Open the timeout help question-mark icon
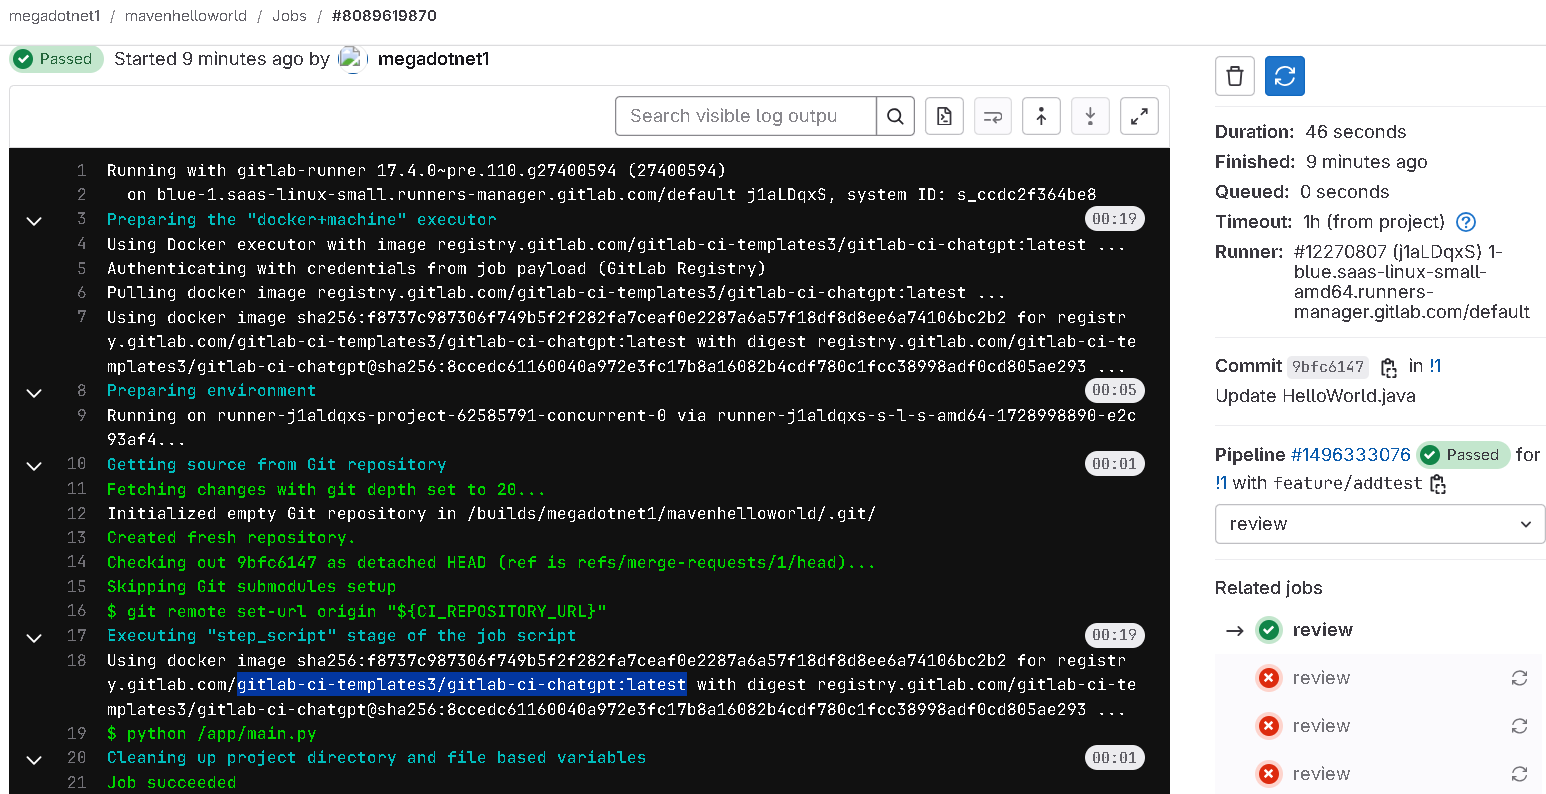This screenshot has width=1546, height=794. 1466,222
